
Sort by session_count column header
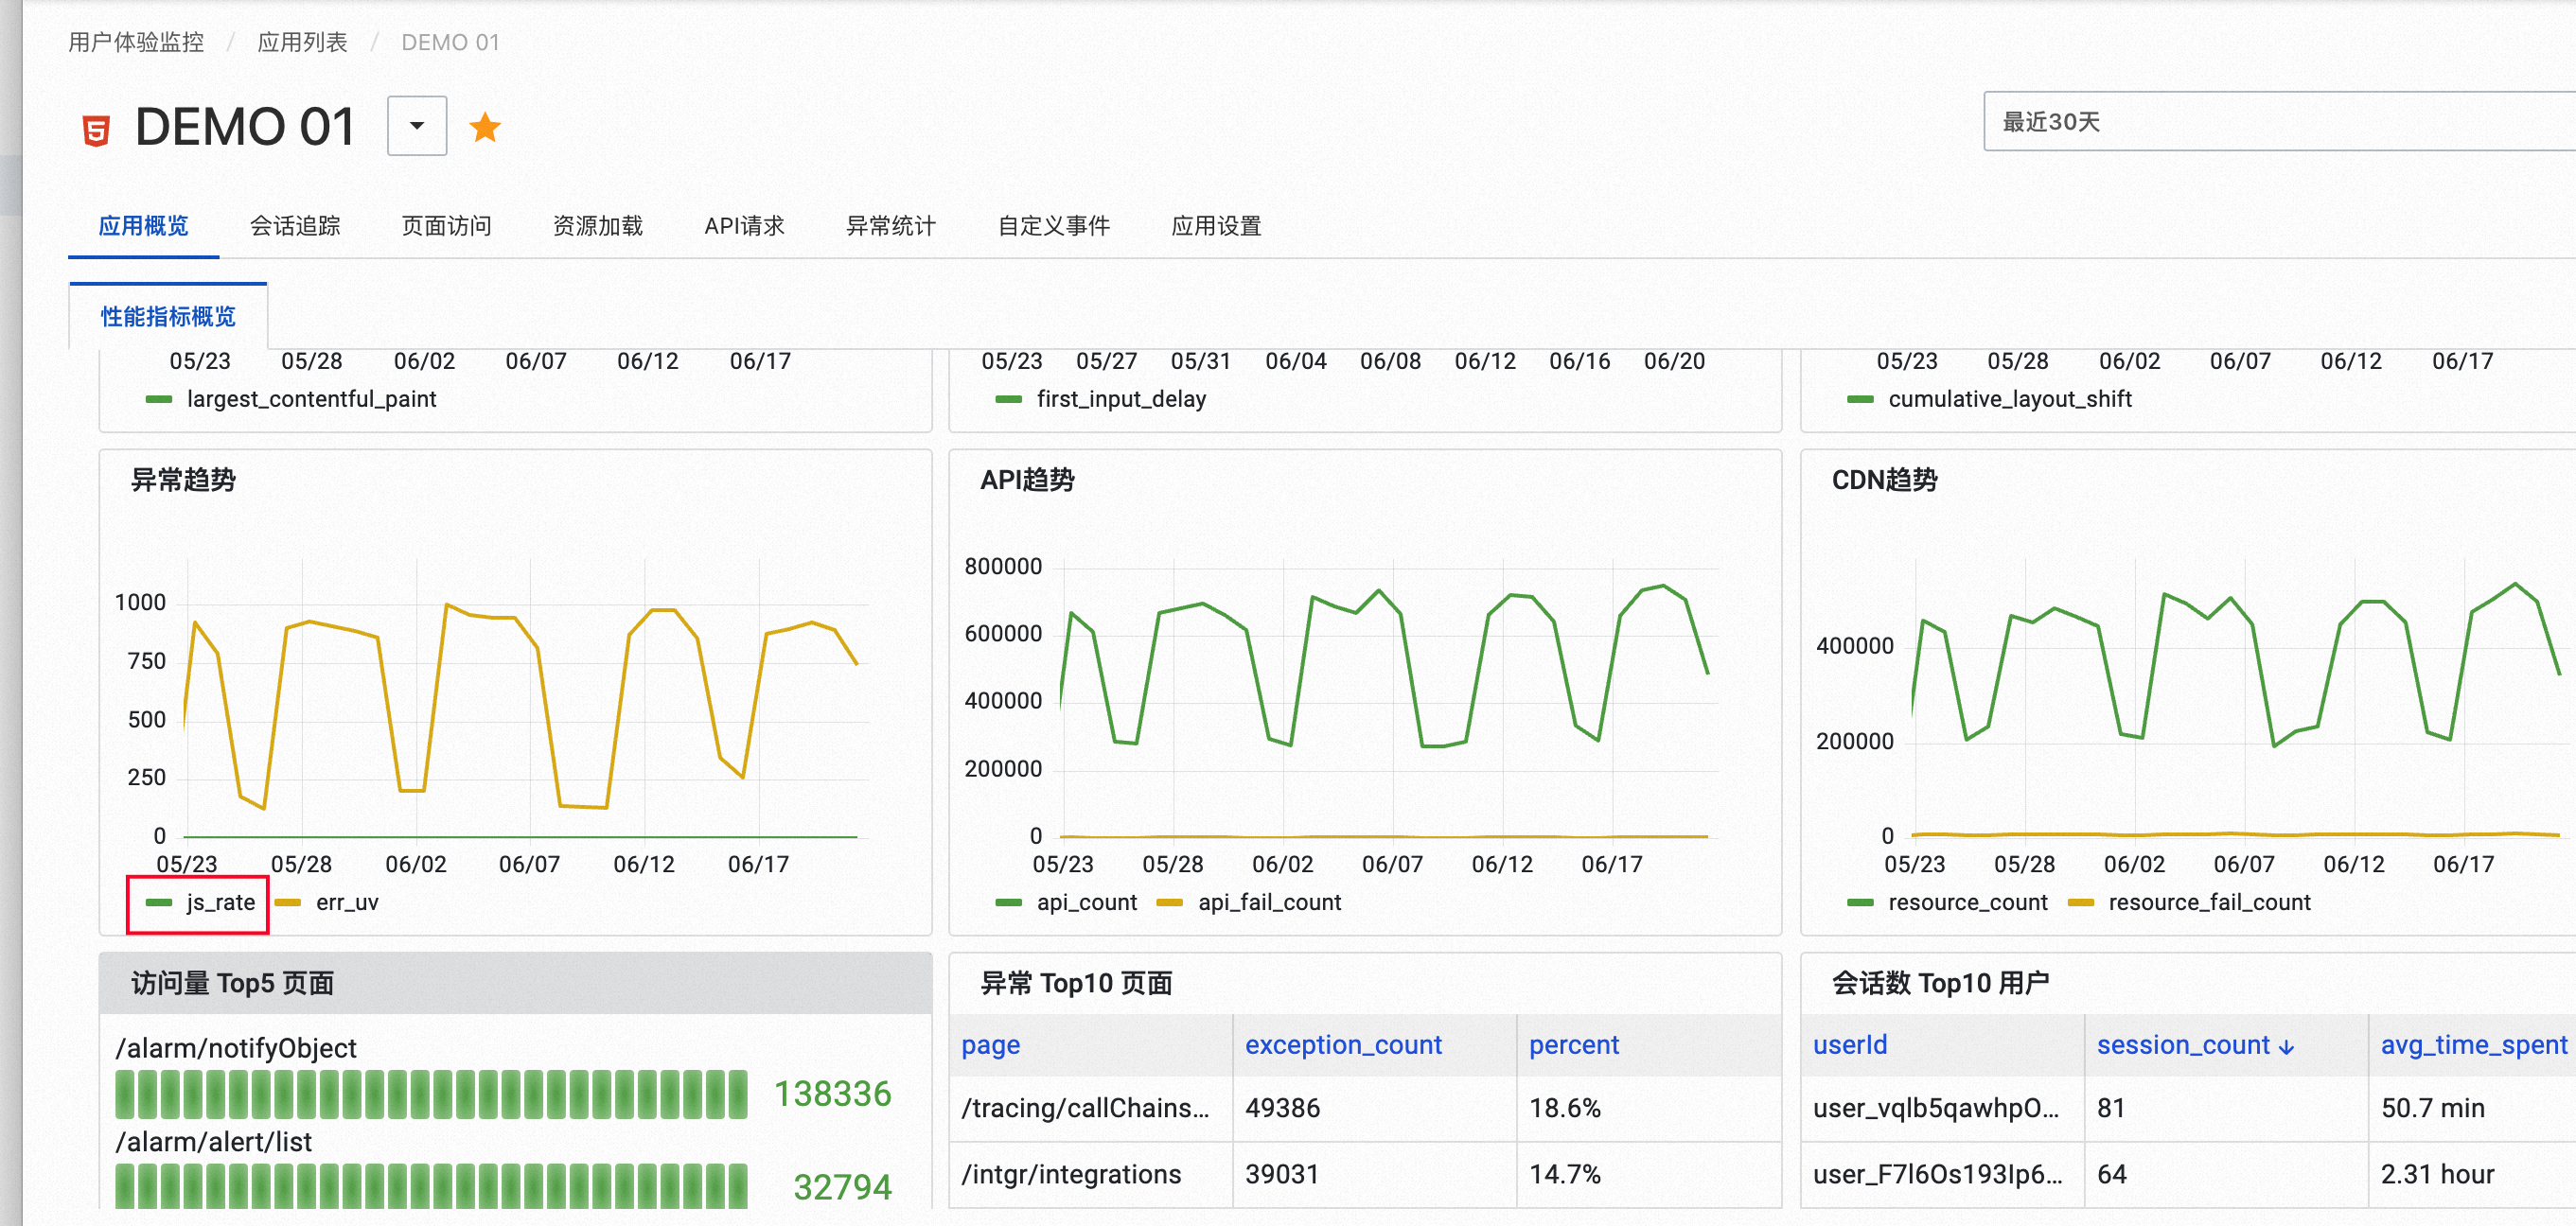(x=2183, y=1045)
